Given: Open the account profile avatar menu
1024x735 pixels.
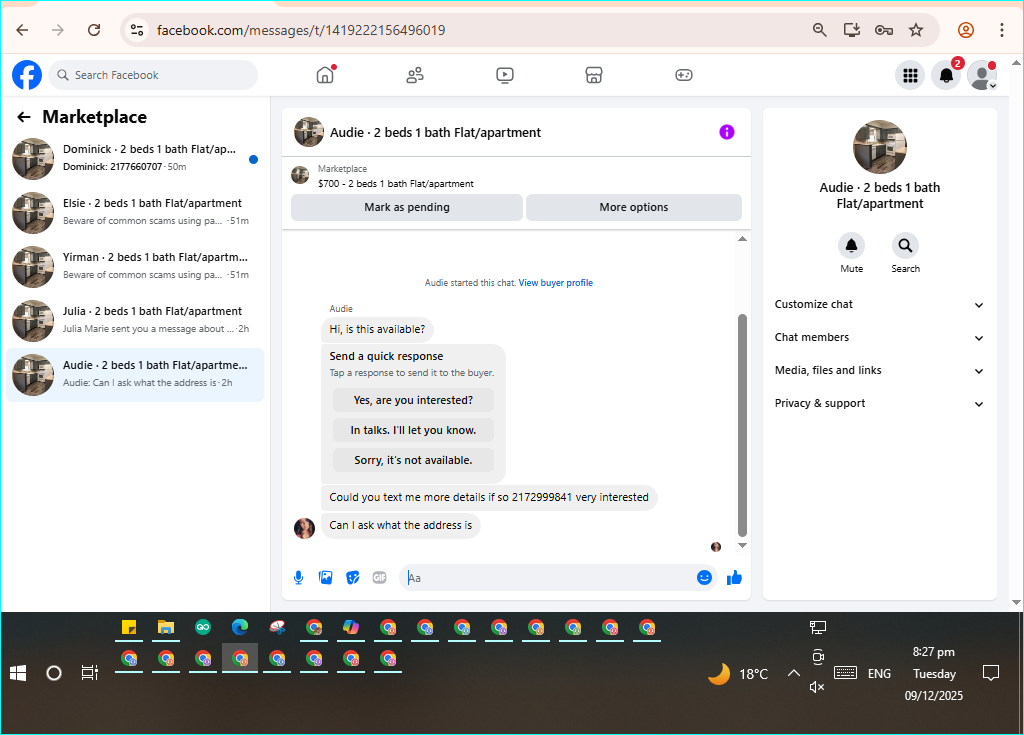Looking at the screenshot, I should pos(982,76).
